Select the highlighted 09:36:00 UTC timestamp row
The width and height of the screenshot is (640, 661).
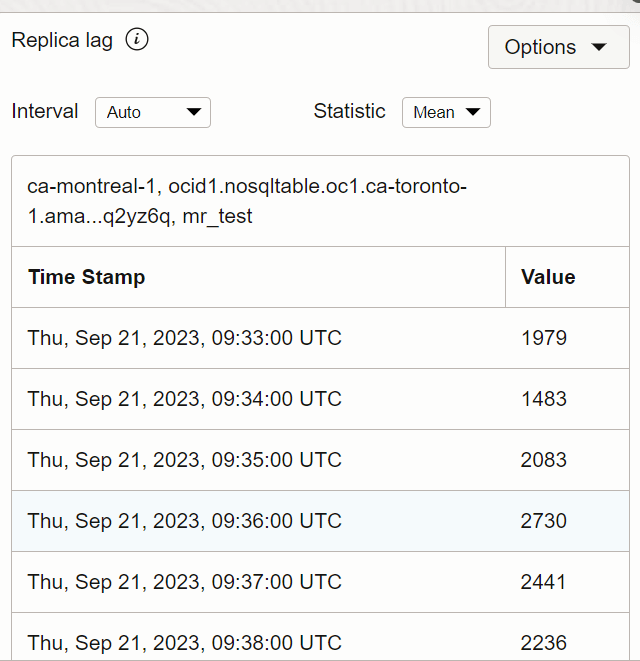185,521
